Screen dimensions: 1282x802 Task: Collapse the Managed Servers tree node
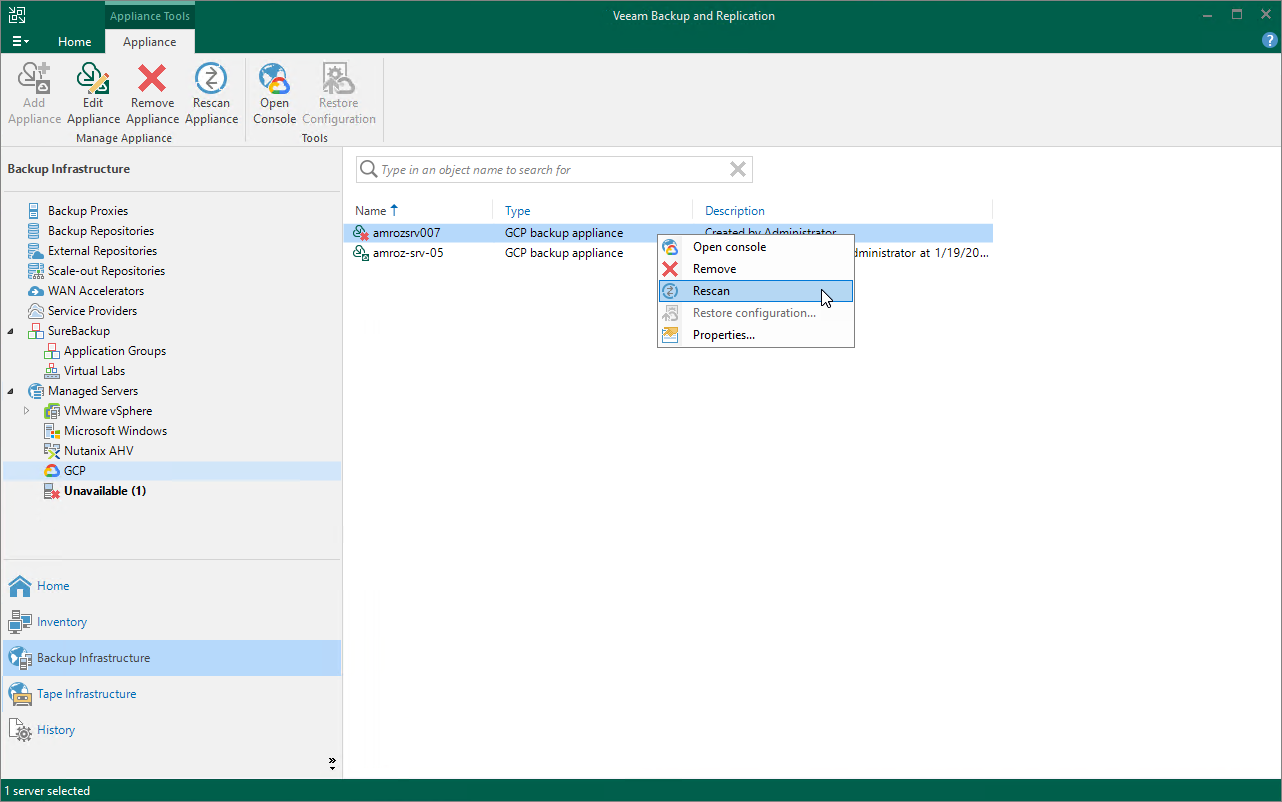11,391
